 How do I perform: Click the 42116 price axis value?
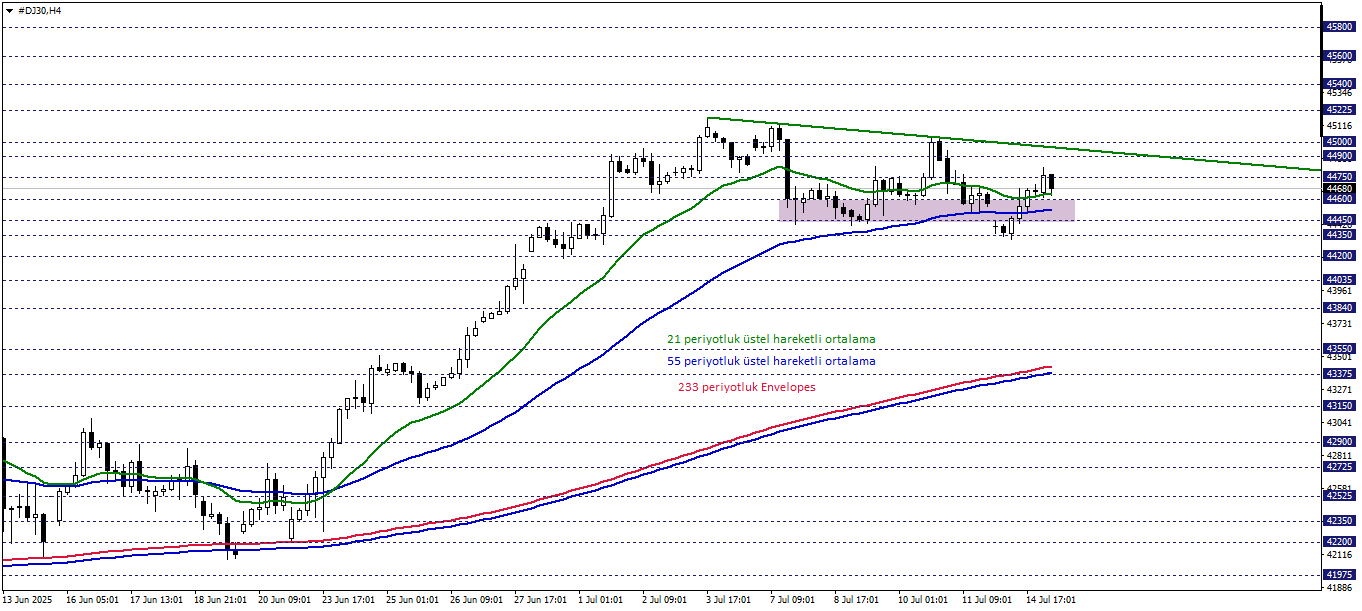point(1339,554)
